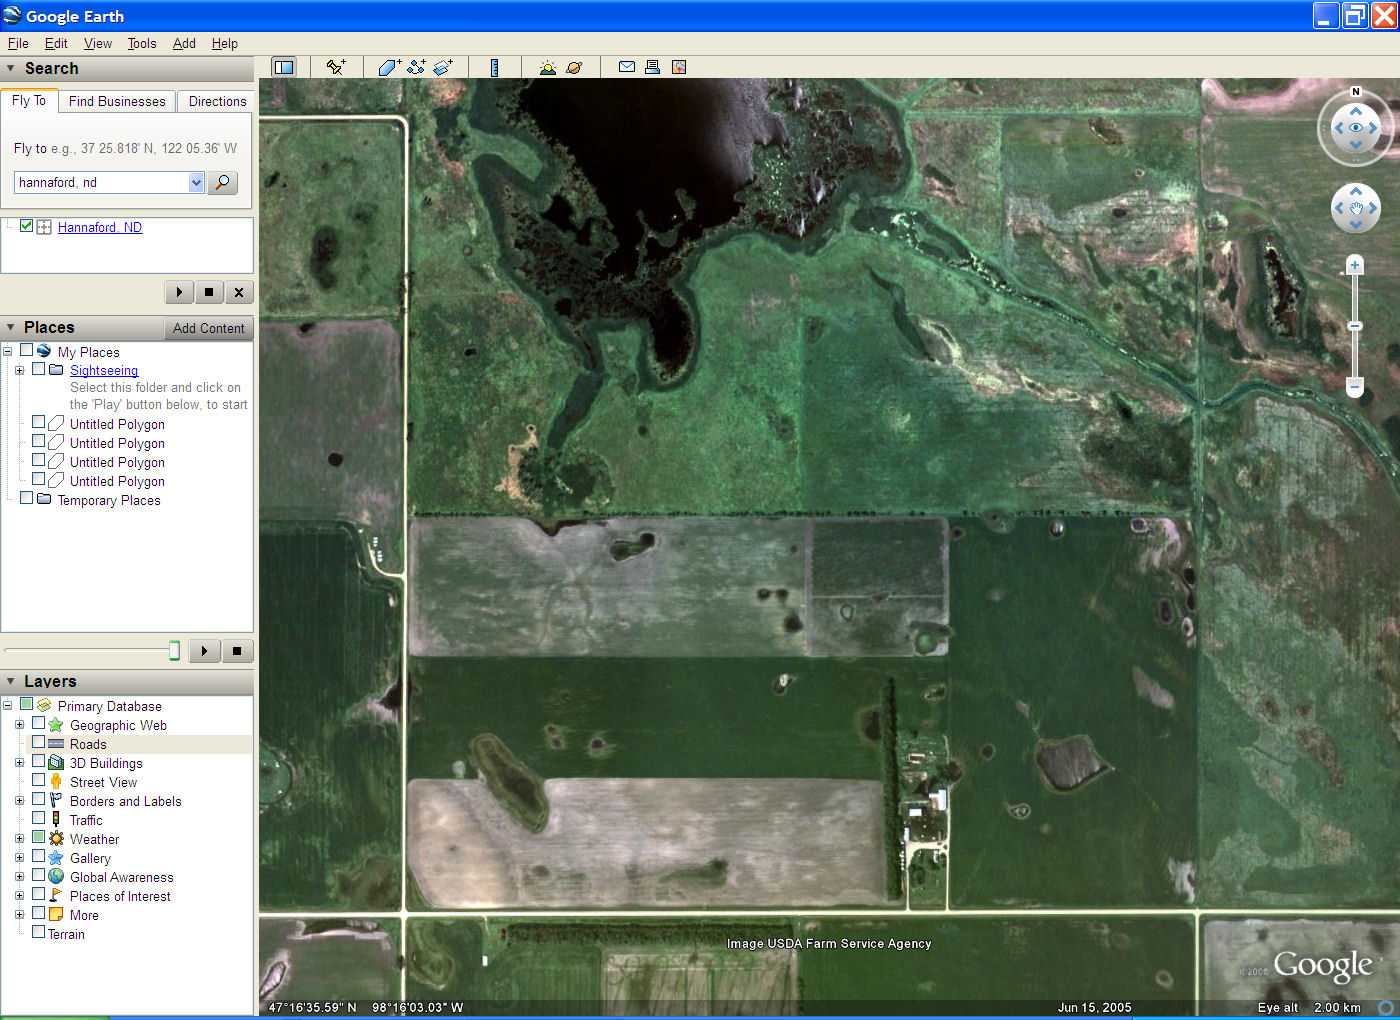Open the Ruler tool
The height and width of the screenshot is (1020, 1400).
coord(494,67)
